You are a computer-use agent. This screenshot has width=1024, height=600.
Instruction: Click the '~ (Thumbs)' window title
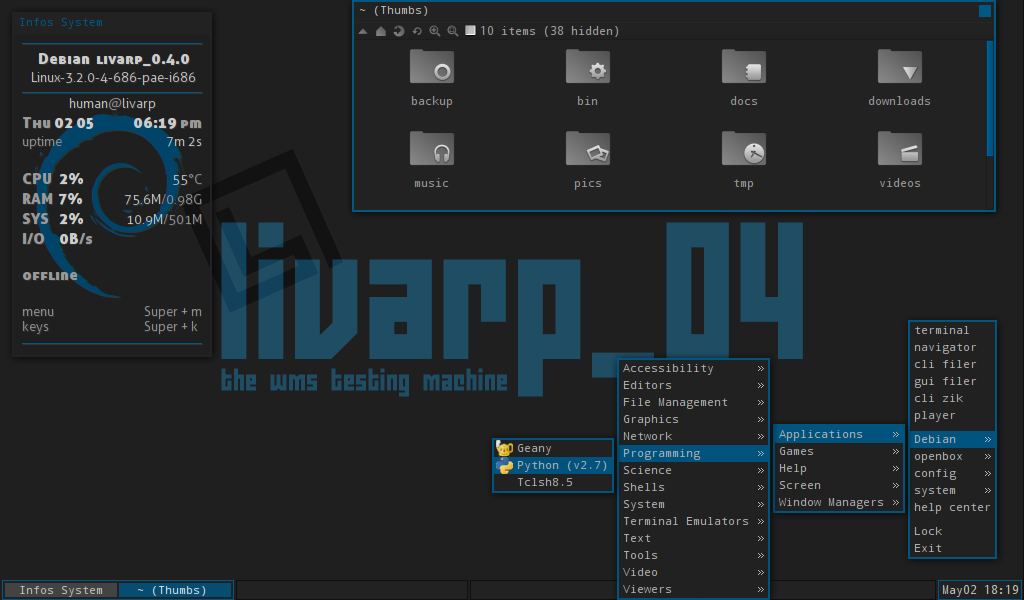click(394, 10)
